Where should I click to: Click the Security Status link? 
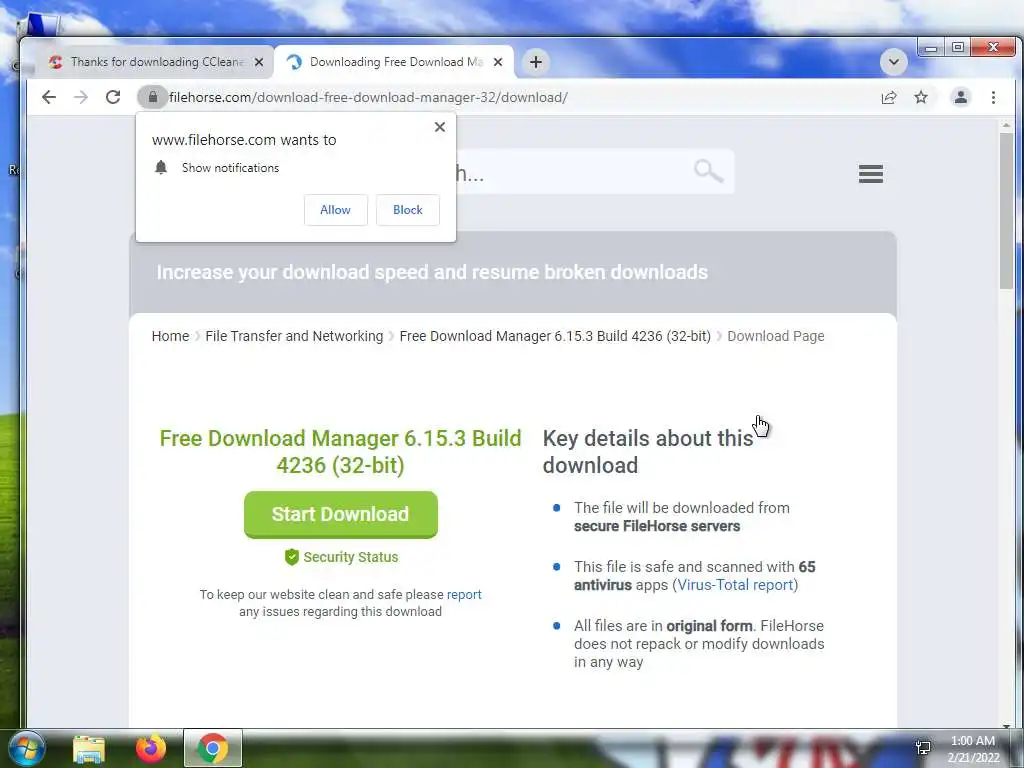[x=351, y=557]
